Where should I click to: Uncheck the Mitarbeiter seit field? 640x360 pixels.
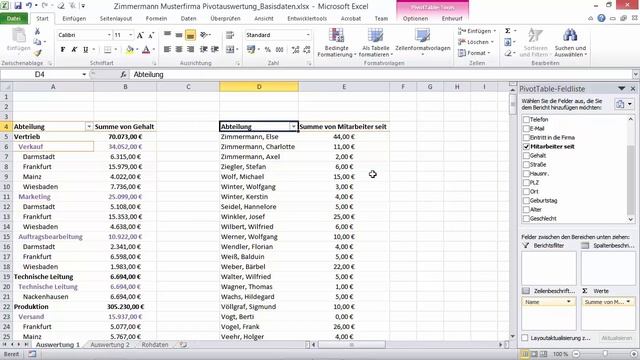[x=526, y=147]
